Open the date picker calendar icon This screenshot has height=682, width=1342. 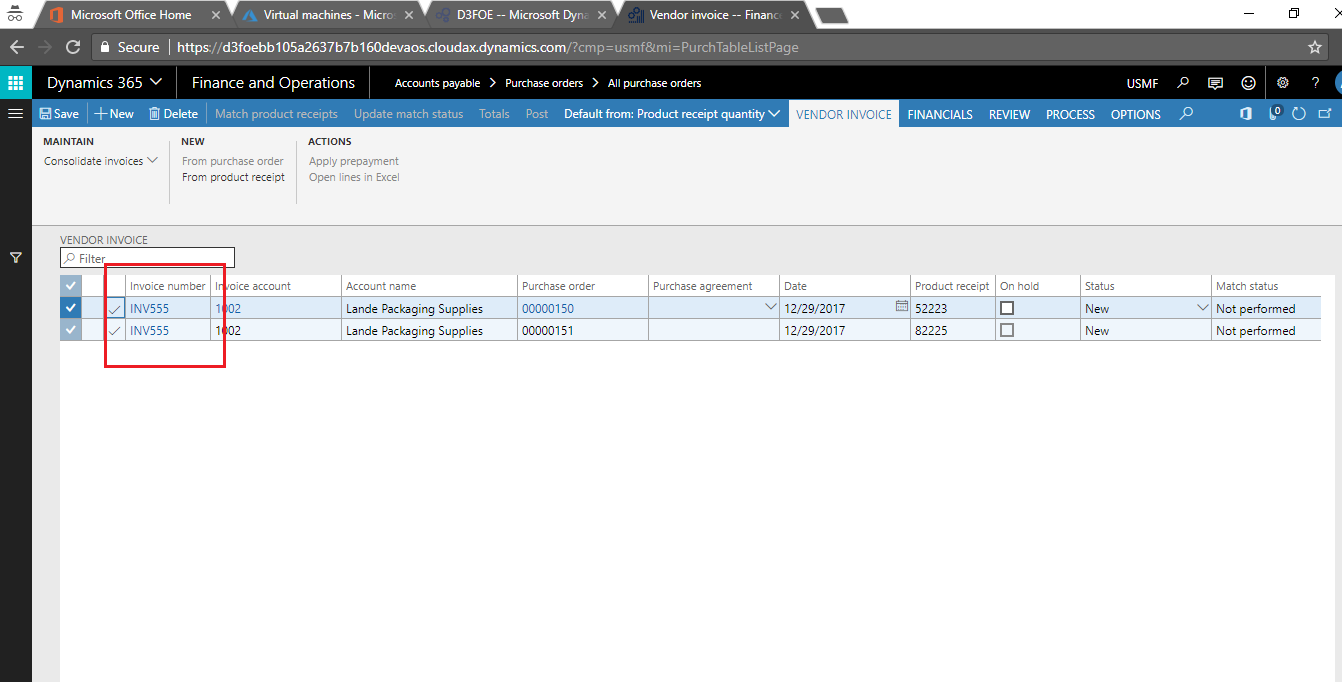click(902, 307)
